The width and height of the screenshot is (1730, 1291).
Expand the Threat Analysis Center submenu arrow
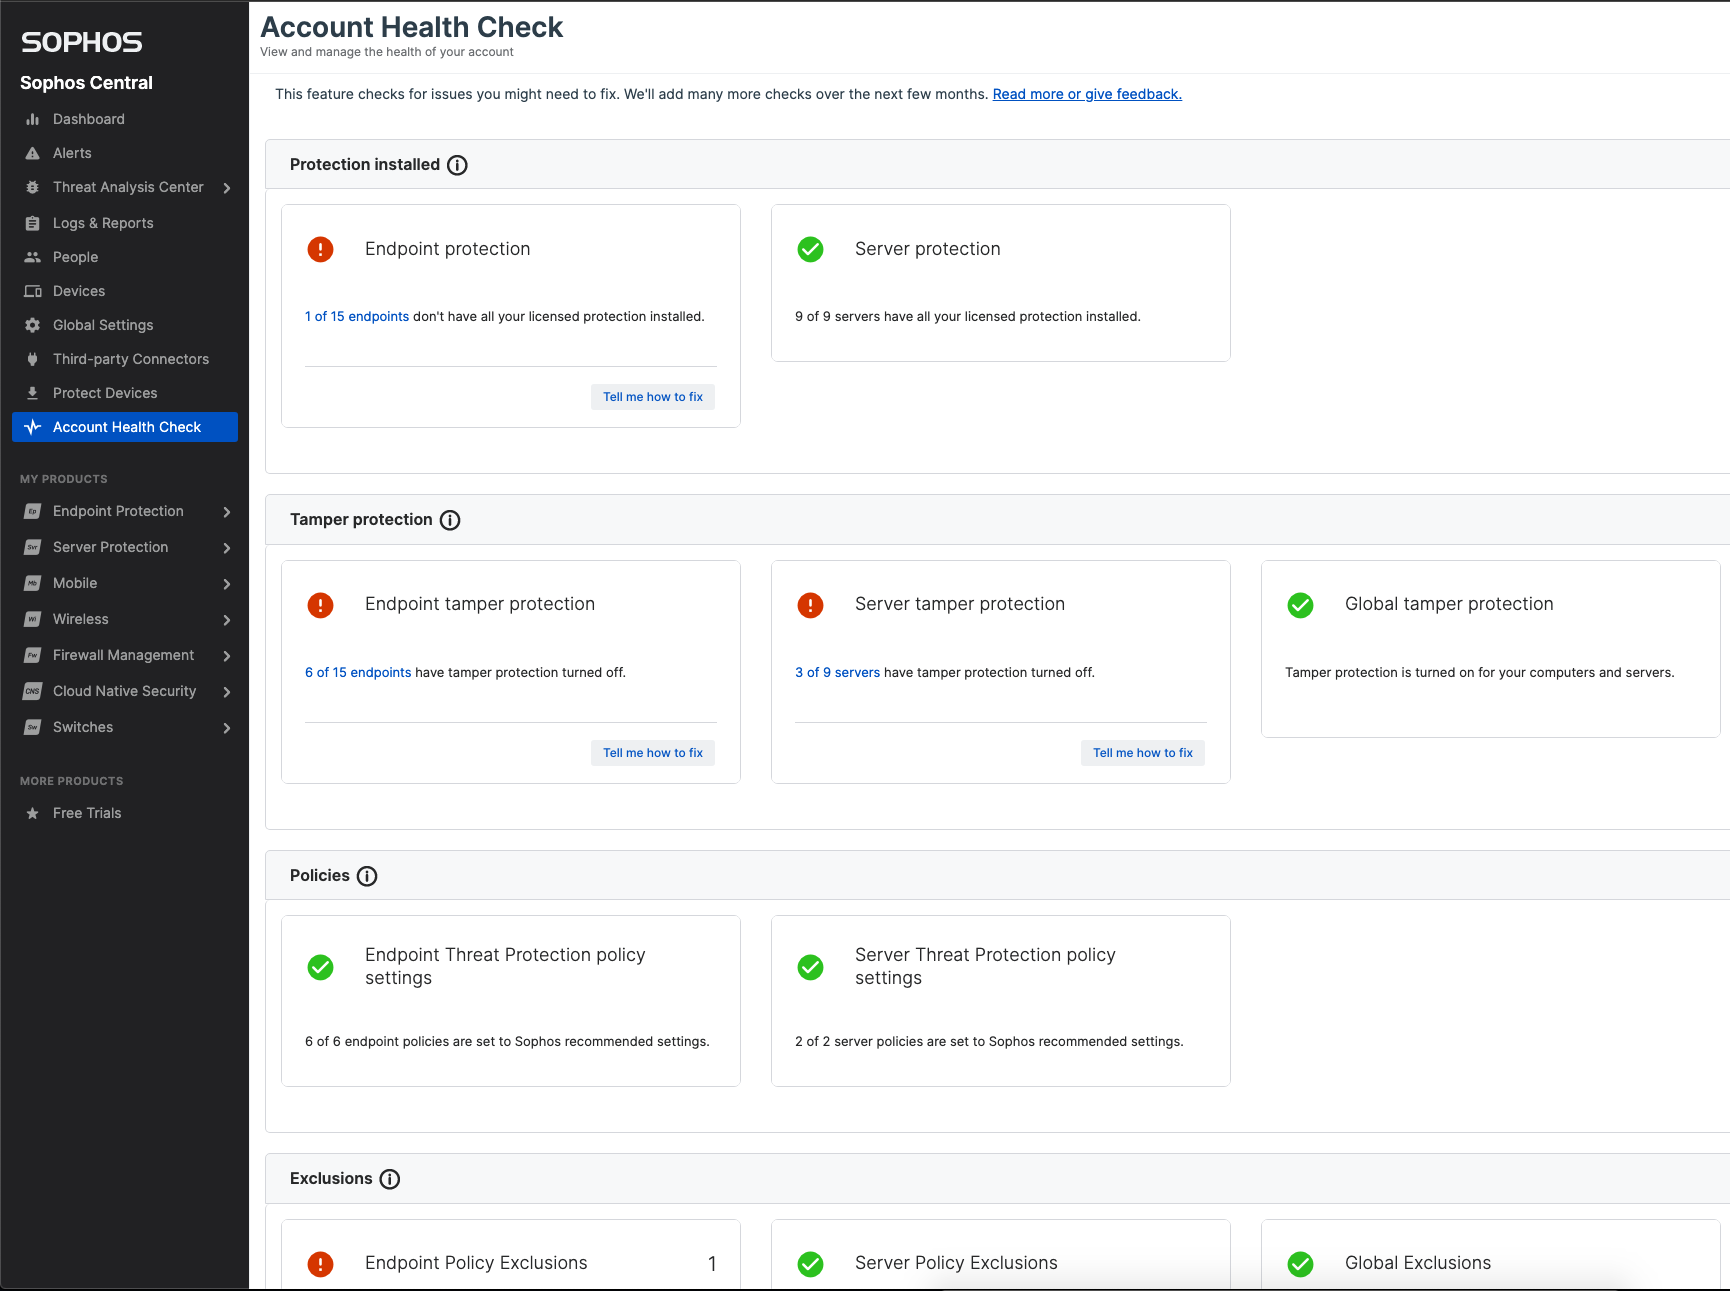pyautogui.click(x=227, y=188)
